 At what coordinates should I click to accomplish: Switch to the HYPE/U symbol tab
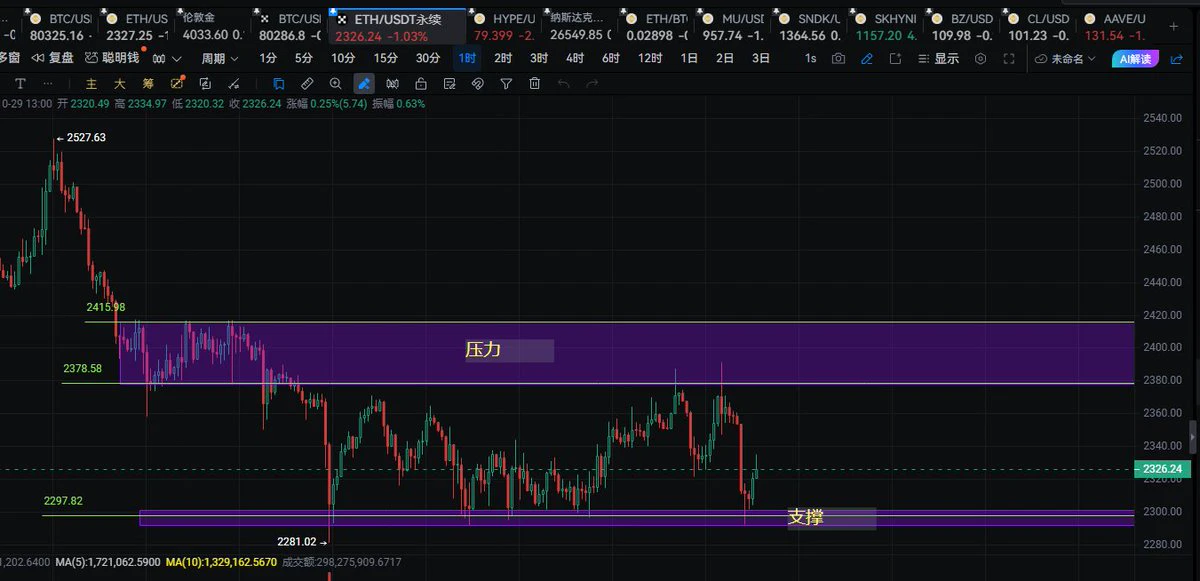[504, 27]
